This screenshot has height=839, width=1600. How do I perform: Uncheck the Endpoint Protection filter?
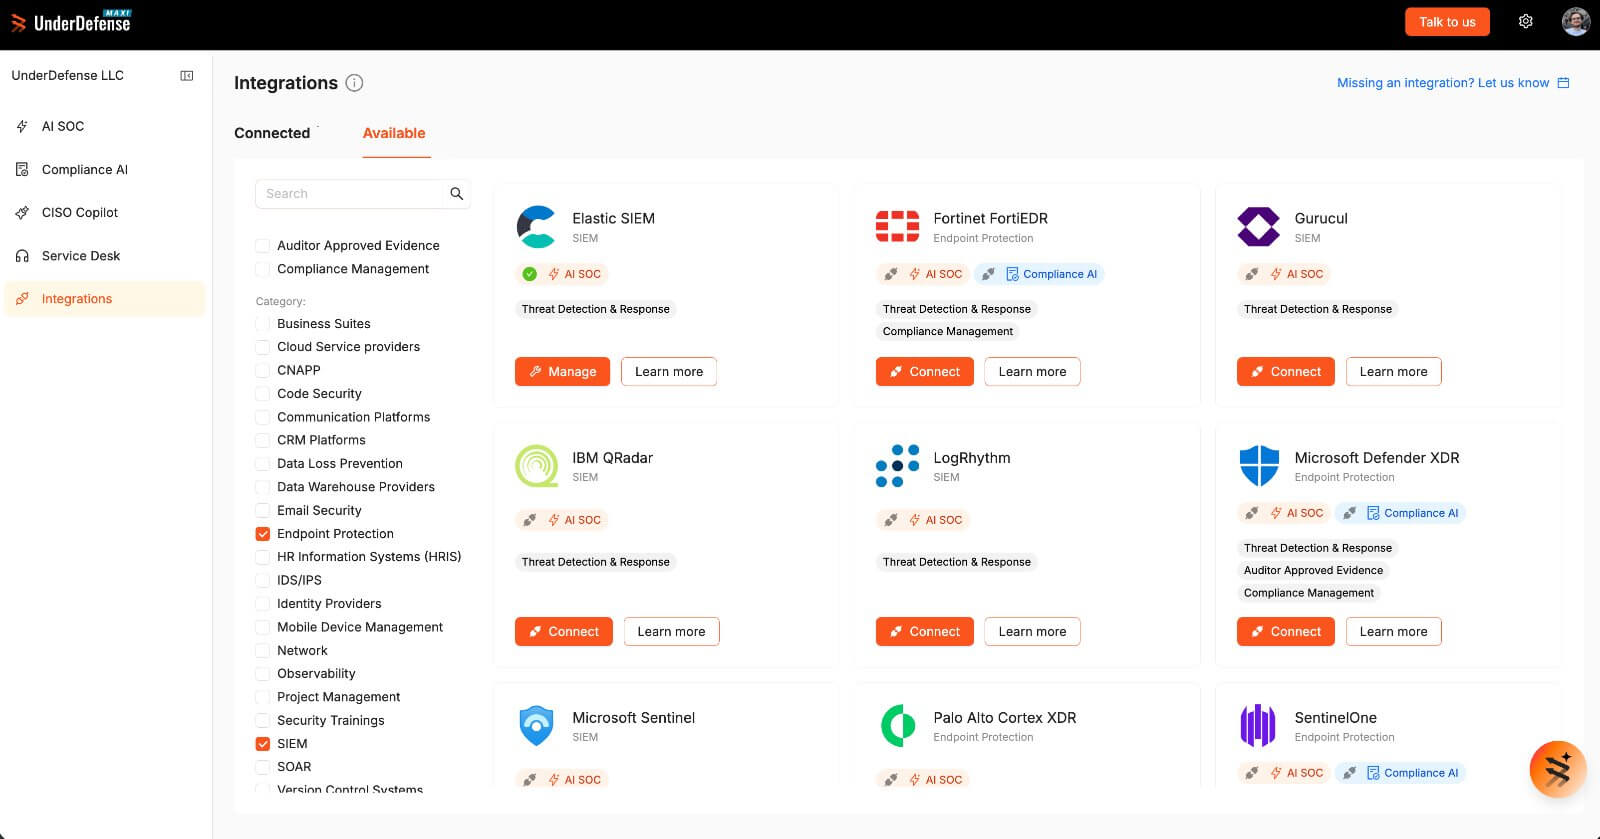(263, 534)
